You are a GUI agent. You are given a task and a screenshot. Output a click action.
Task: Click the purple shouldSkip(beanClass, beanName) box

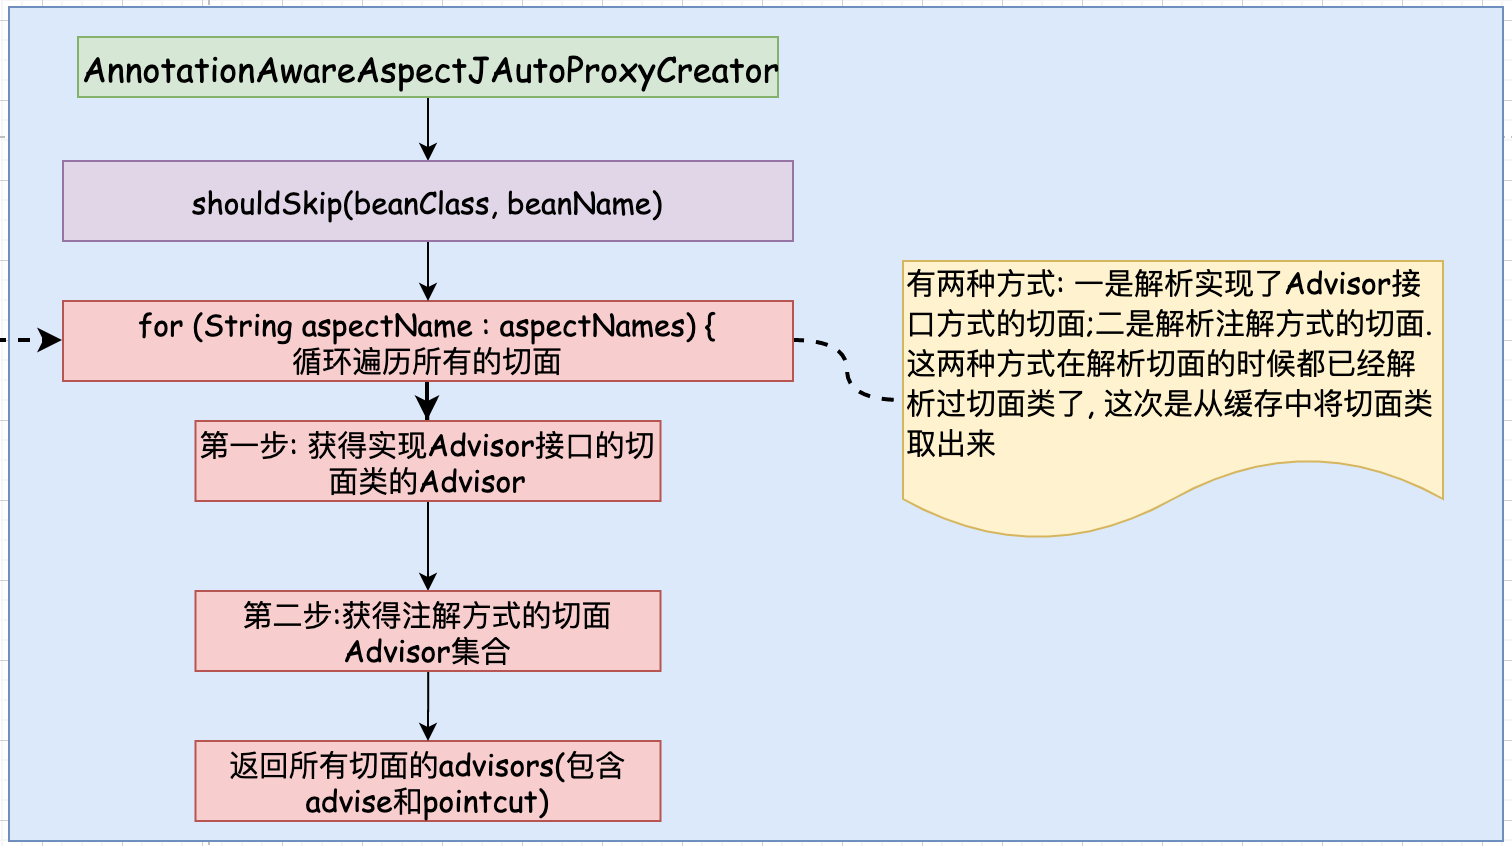point(428,202)
